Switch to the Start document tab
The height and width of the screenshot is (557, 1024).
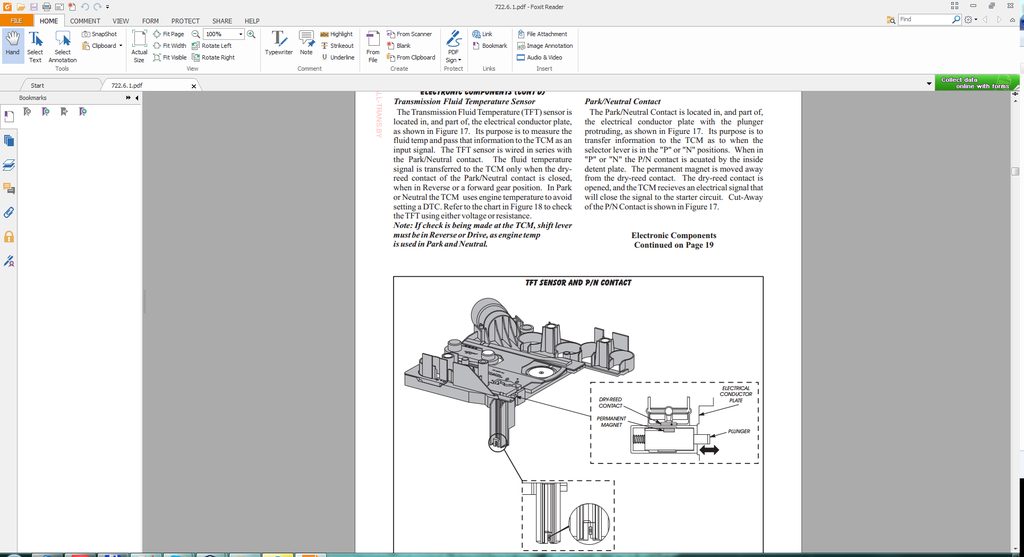tap(37, 86)
